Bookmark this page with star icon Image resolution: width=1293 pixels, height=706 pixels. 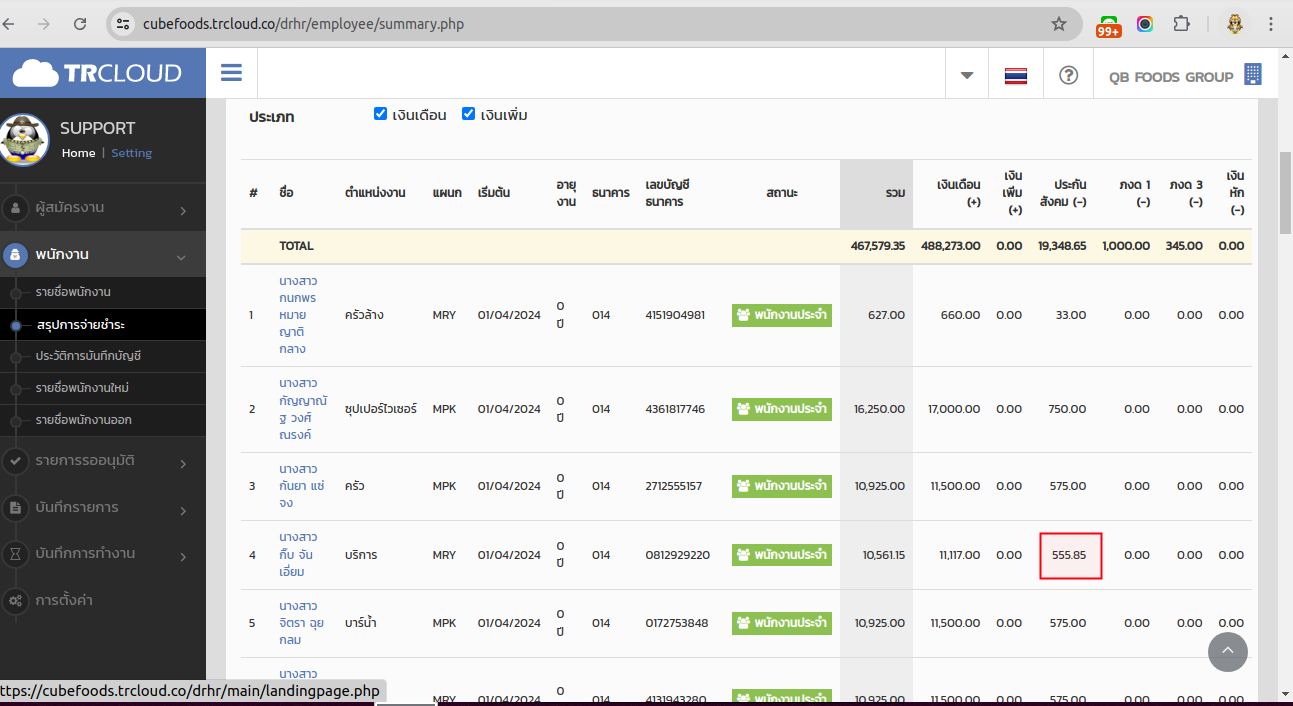click(1059, 24)
